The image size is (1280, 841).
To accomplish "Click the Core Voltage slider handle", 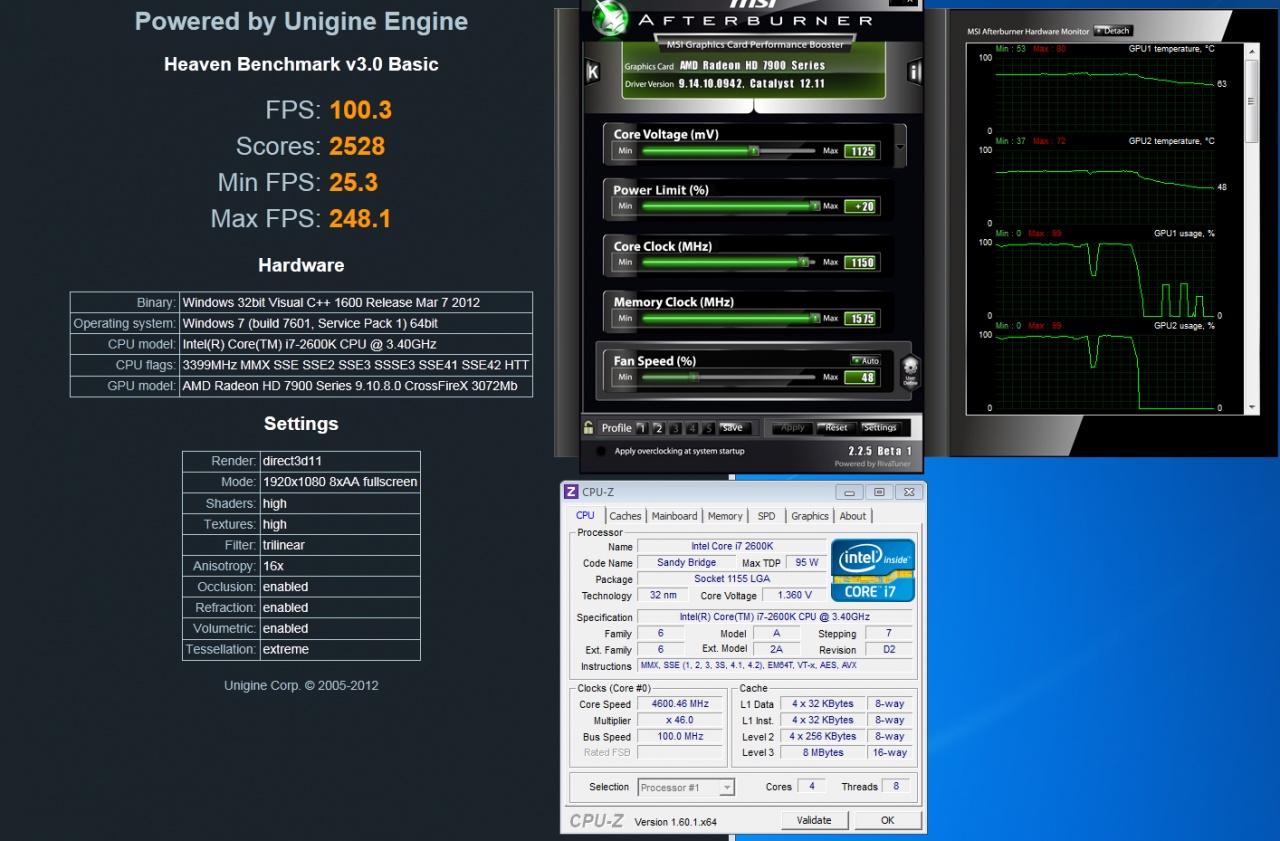I will point(754,151).
